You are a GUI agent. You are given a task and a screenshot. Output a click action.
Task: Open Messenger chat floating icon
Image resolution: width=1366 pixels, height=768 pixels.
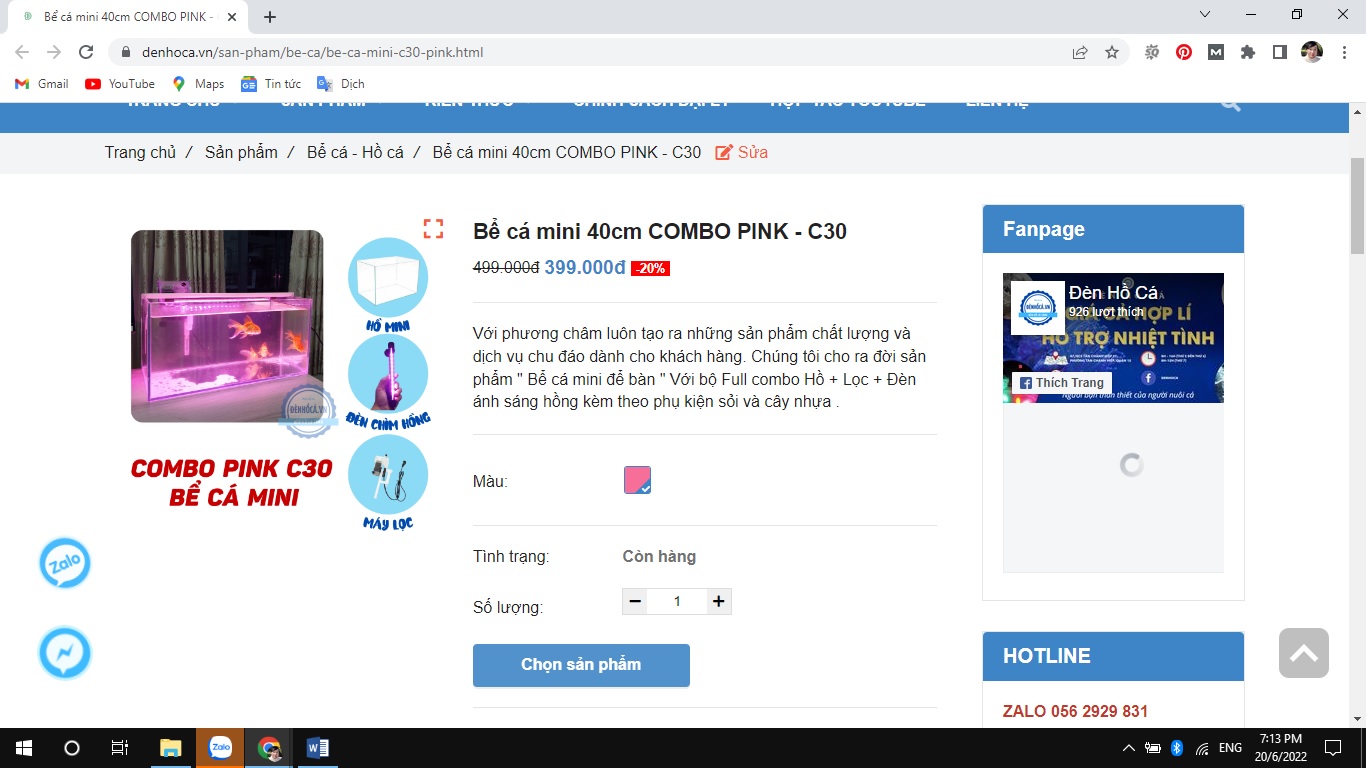(x=65, y=654)
